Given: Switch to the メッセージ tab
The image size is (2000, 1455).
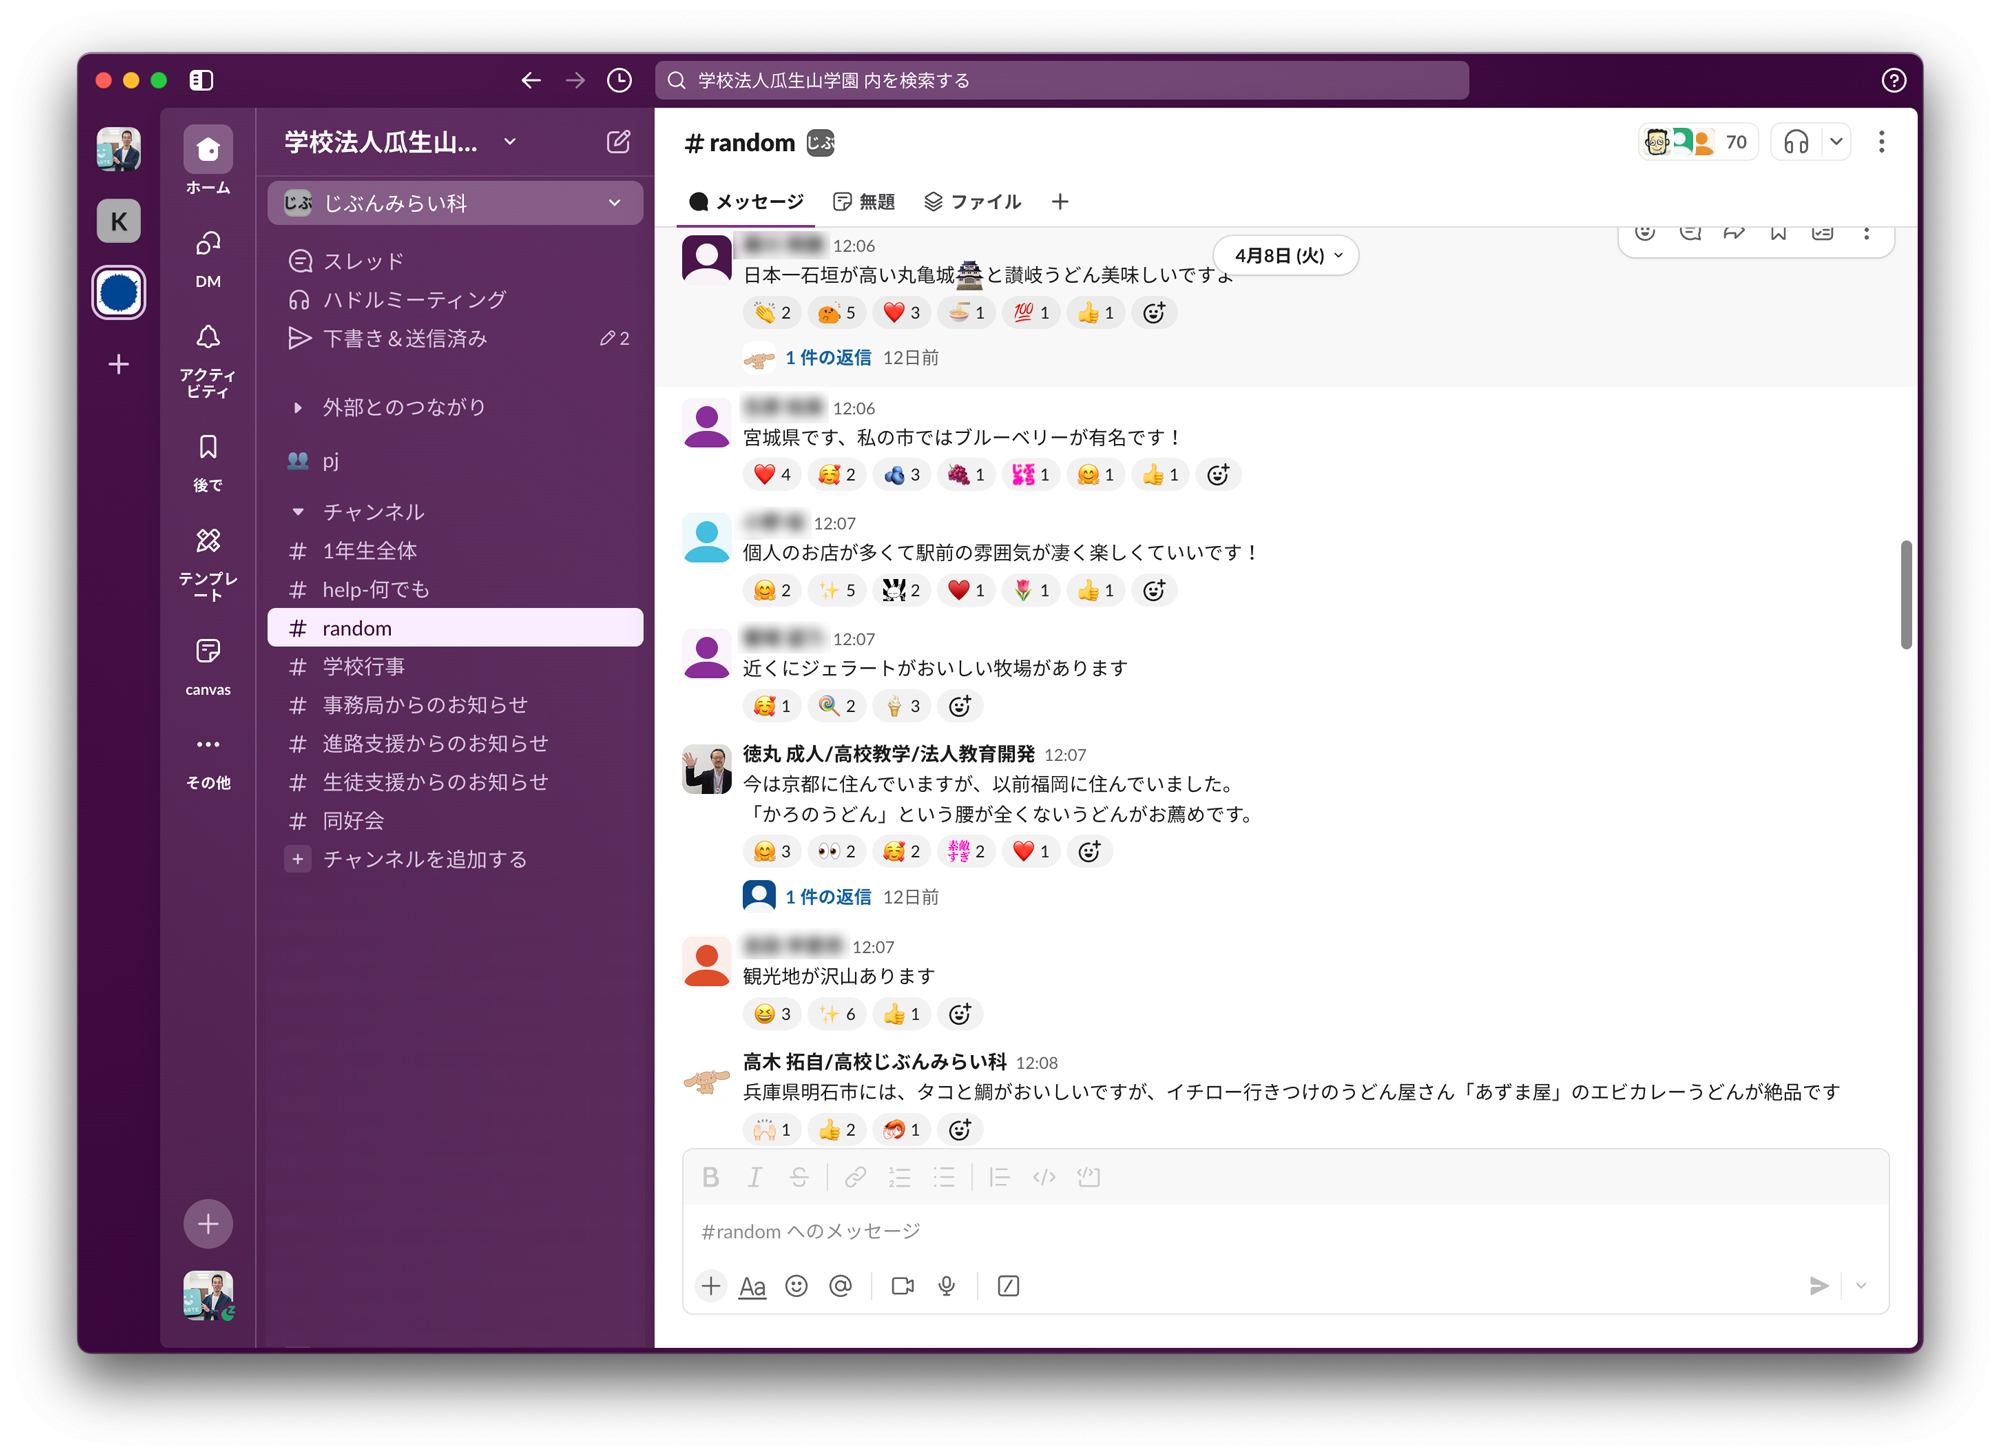Looking at the screenshot, I should point(746,202).
